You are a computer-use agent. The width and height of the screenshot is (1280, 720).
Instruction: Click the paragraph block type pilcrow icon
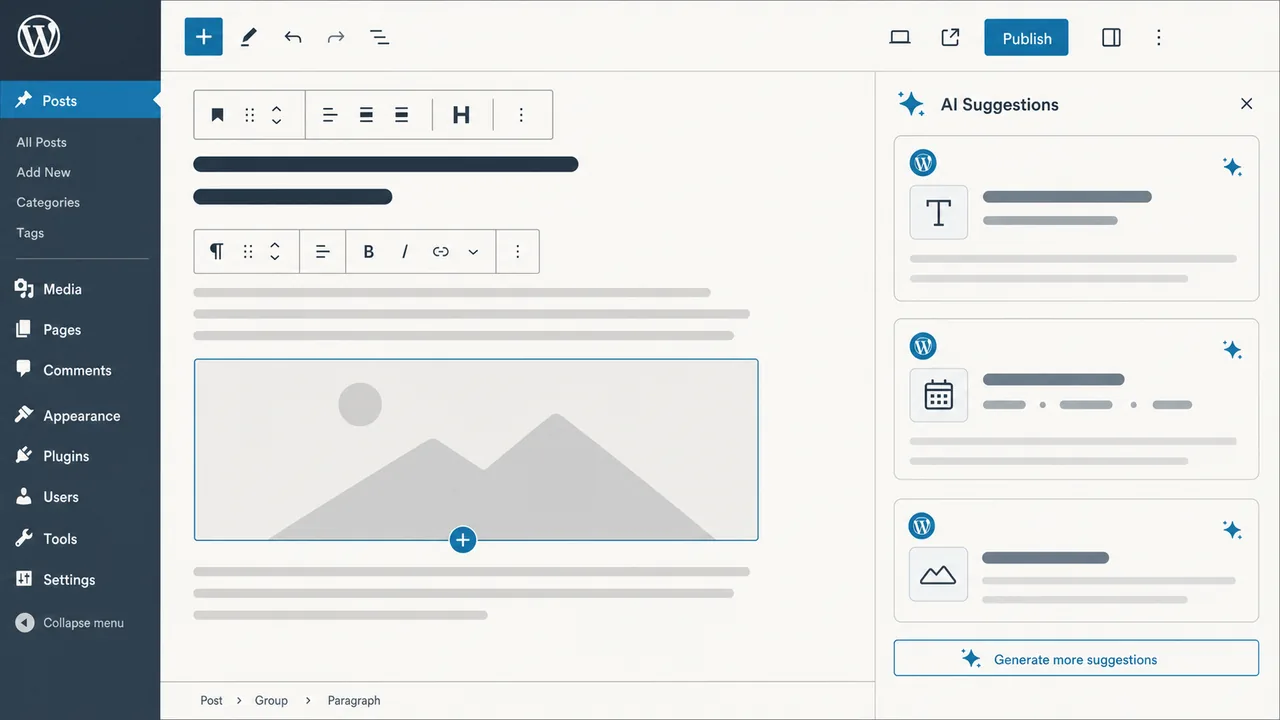216,251
